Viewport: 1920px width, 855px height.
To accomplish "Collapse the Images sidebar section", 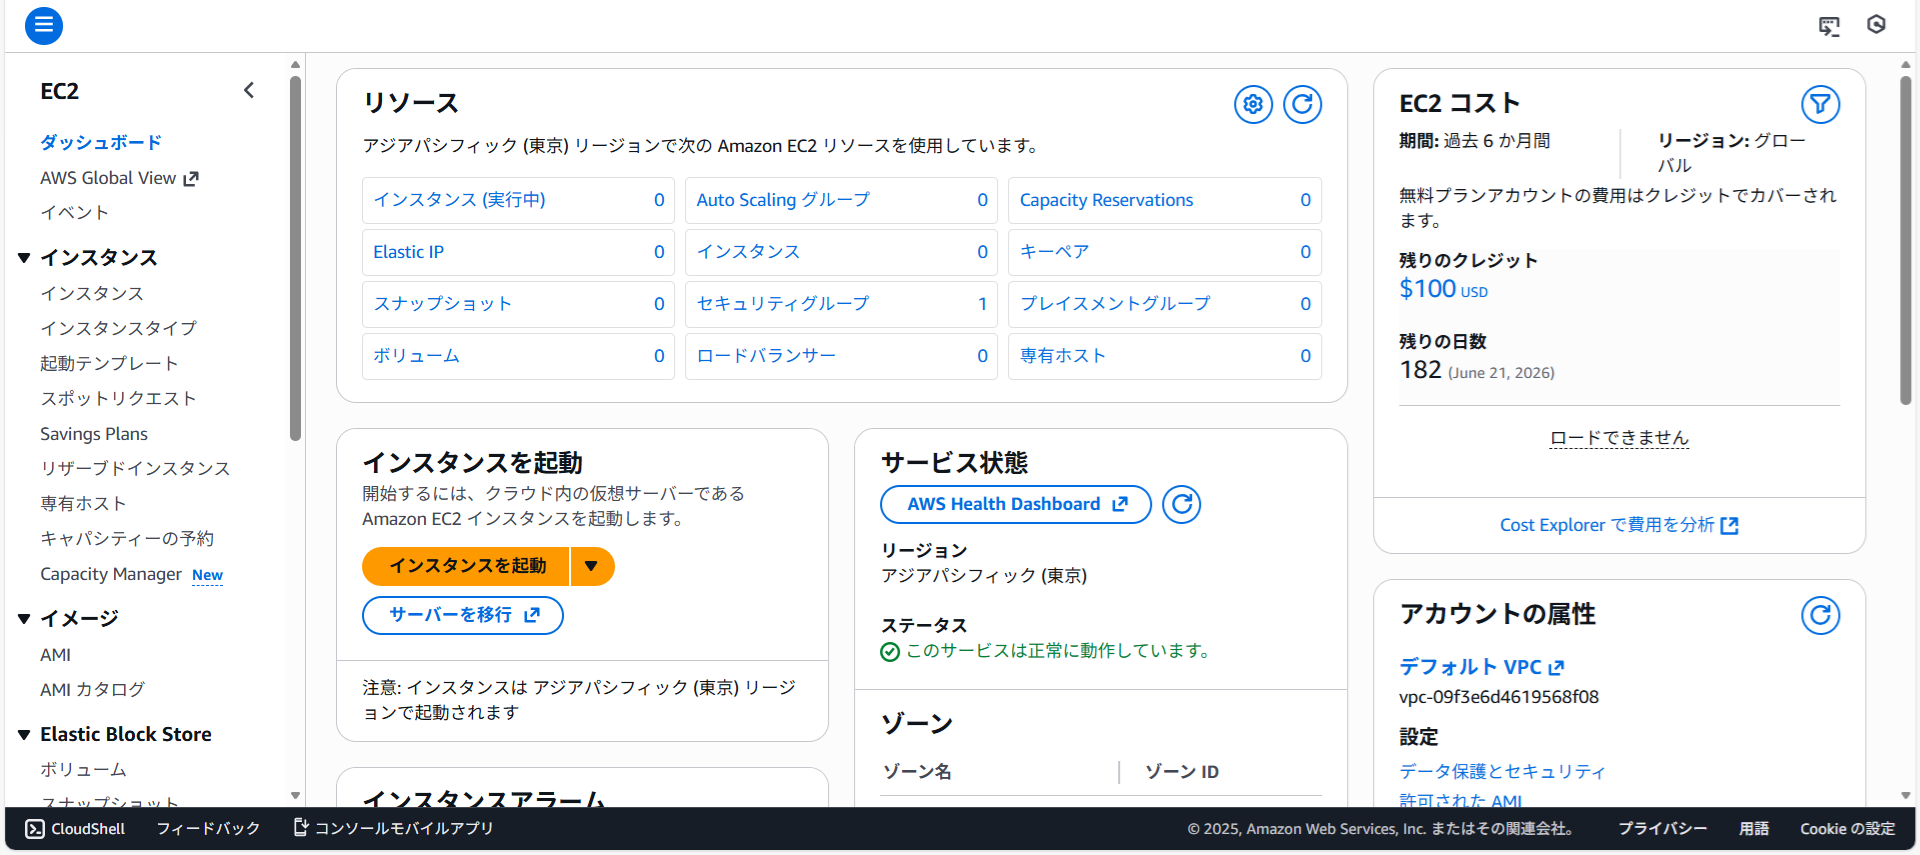I will point(24,619).
